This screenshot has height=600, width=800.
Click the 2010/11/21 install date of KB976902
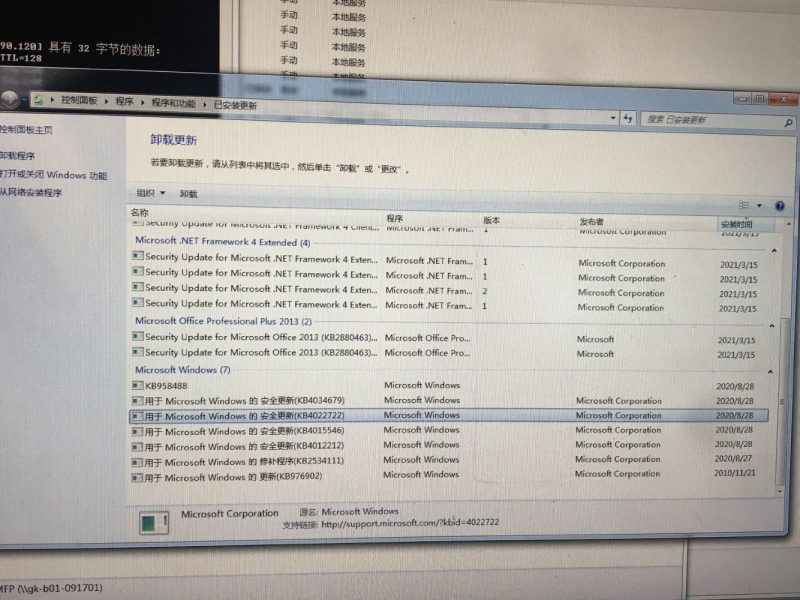tap(735, 473)
